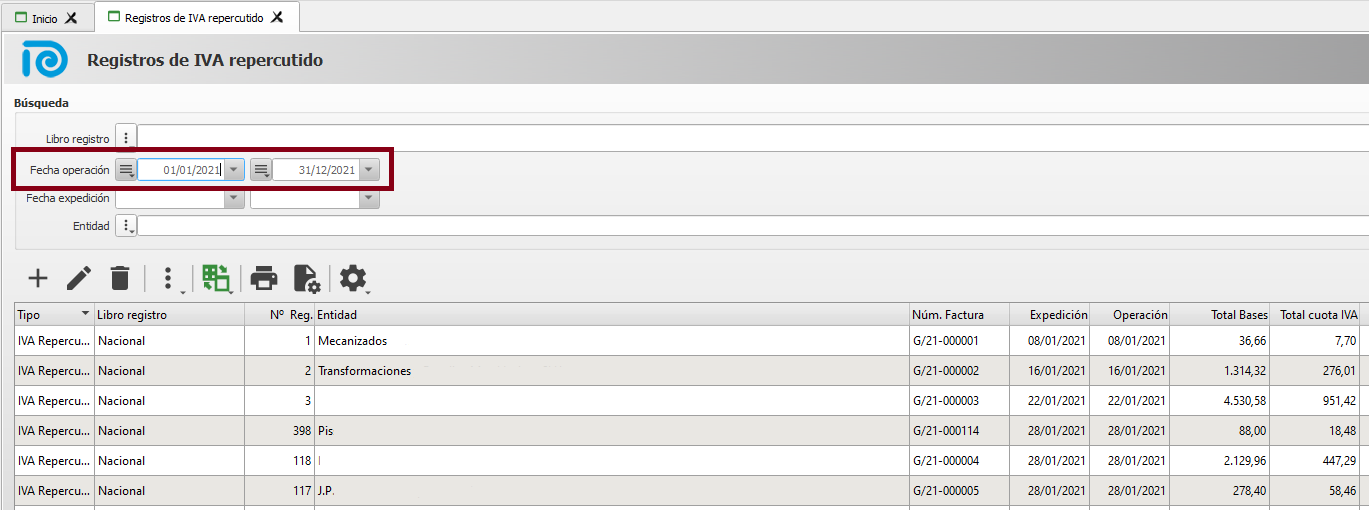Open the Libro registro lookup button

(126, 137)
